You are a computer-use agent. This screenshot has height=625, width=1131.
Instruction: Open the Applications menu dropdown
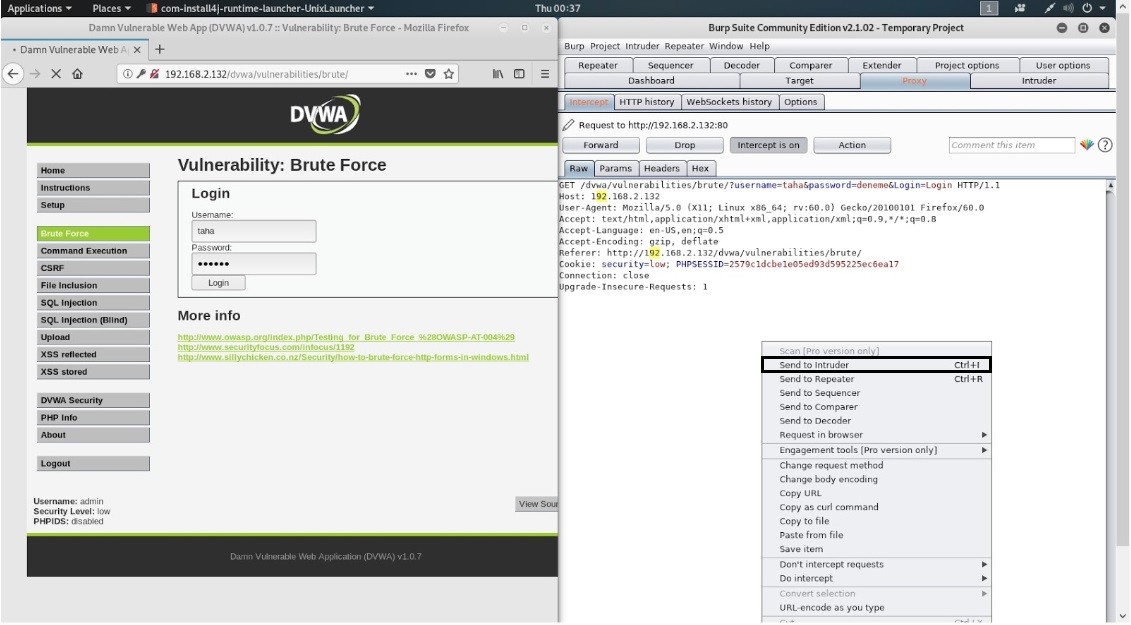tap(39, 8)
